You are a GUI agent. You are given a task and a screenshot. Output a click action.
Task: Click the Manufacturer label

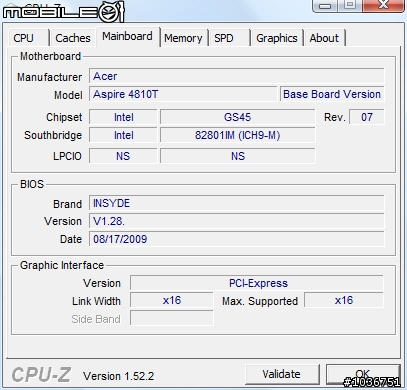[x=49, y=77]
